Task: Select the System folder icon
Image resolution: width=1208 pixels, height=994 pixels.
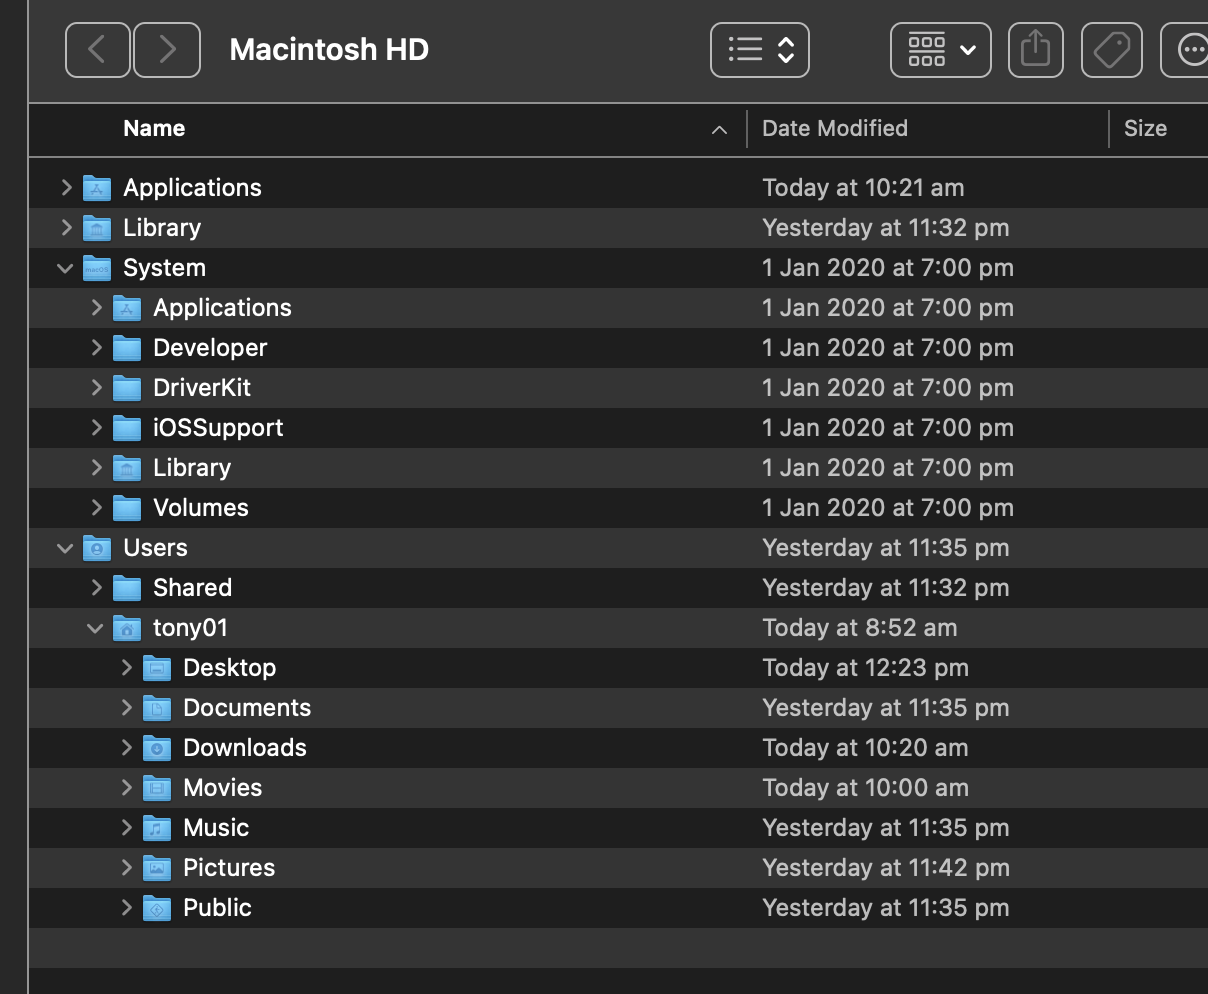Action: click(x=97, y=268)
